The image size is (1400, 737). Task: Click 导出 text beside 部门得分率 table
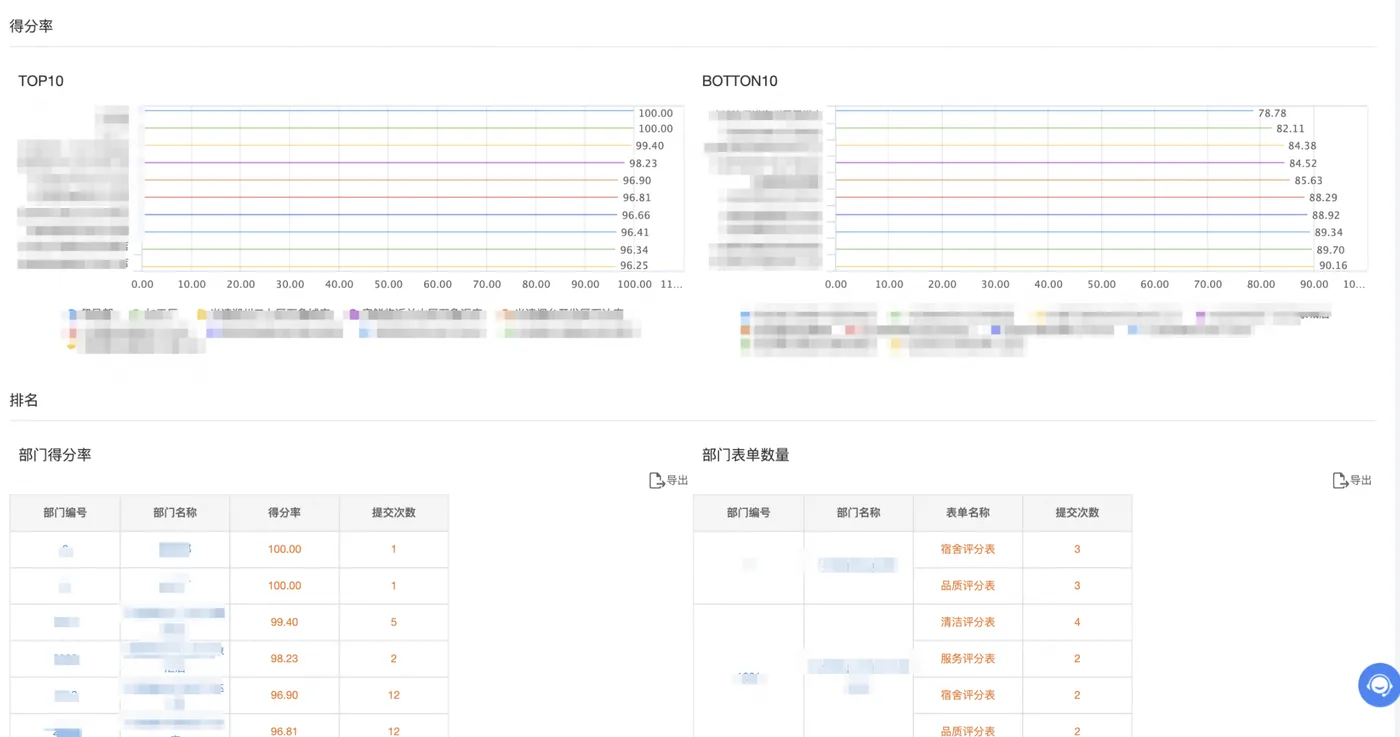click(677, 481)
